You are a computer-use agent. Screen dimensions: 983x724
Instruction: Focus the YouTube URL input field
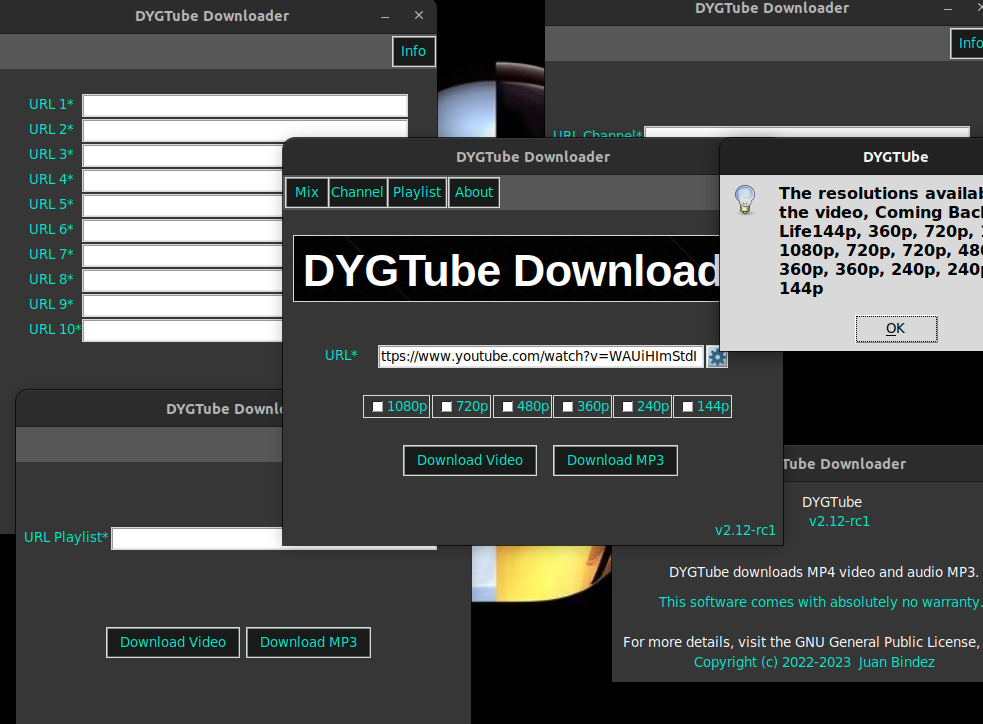(541, 357)
